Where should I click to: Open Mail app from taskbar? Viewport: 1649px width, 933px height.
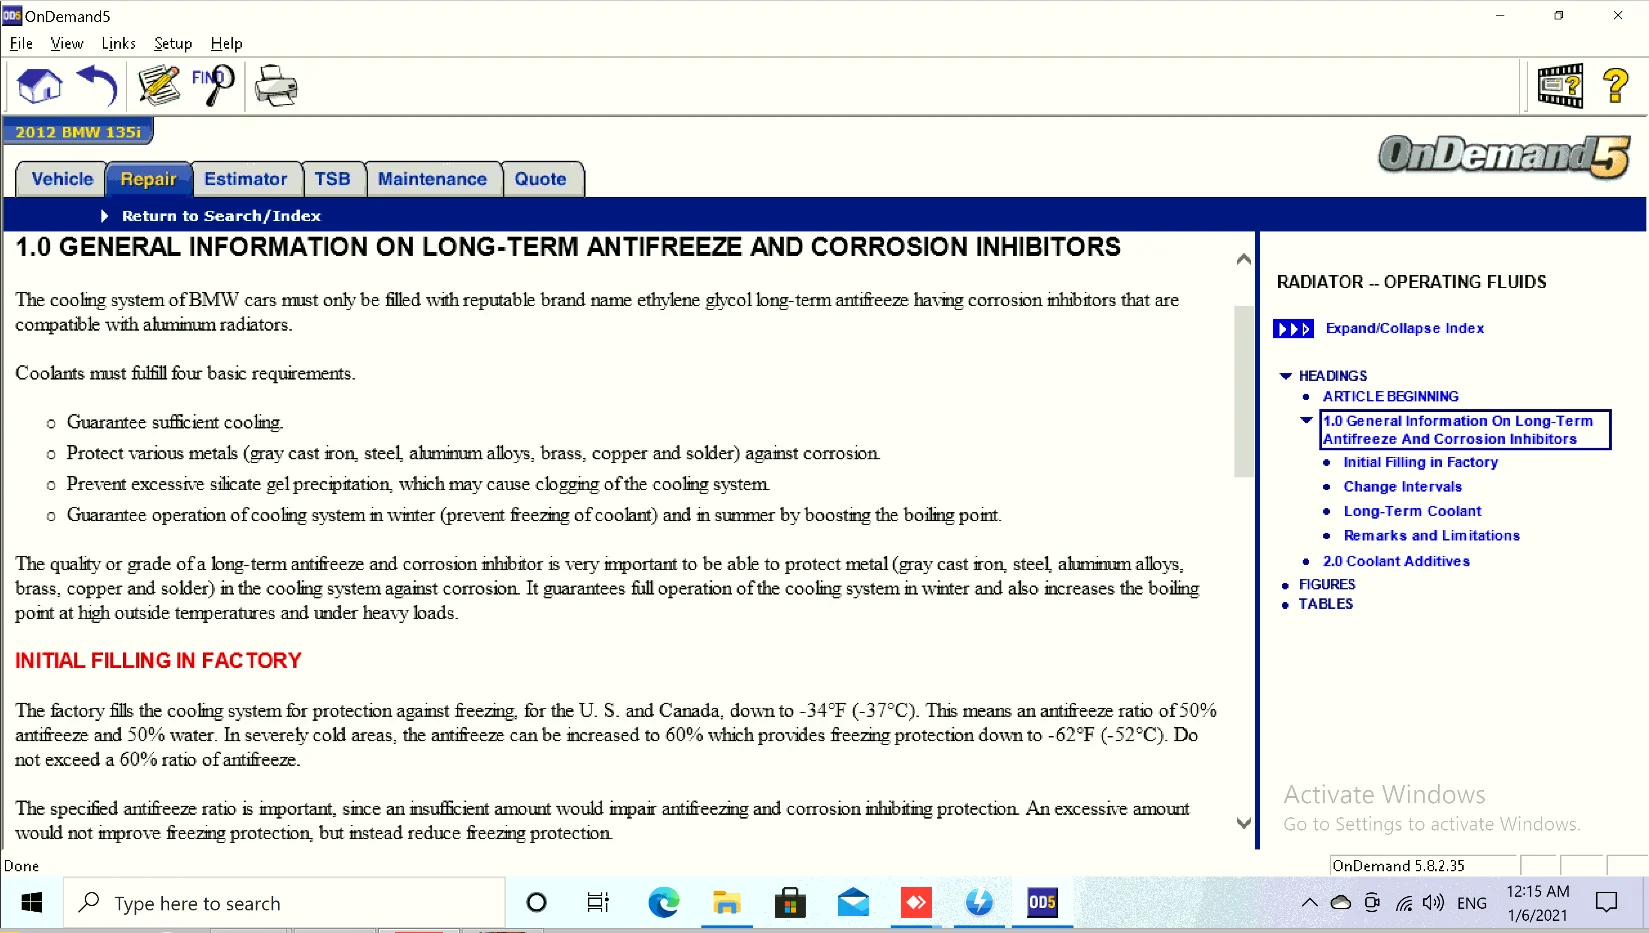point(853,903)
